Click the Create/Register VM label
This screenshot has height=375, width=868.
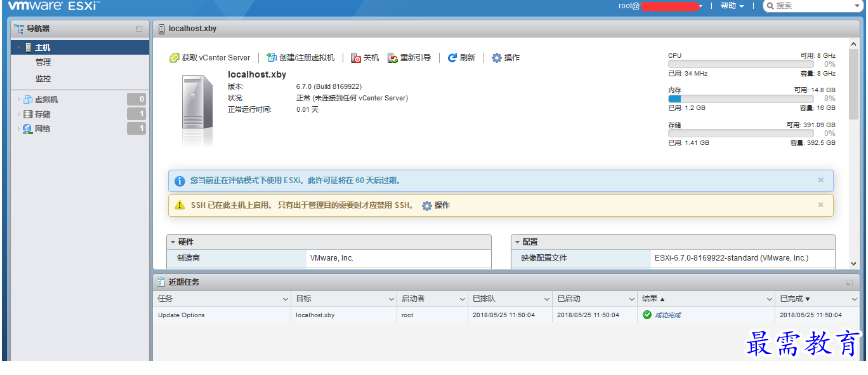tap(307, 58)
